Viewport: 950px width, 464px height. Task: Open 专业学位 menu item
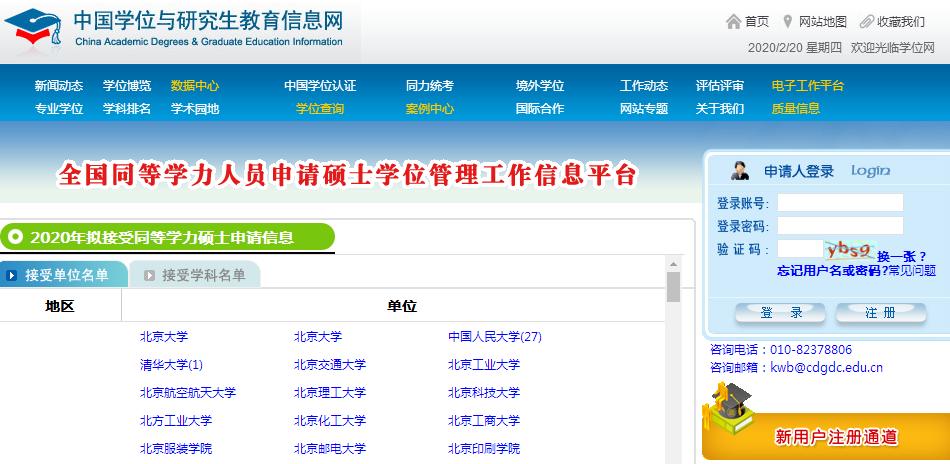click(x=59, y=109)
